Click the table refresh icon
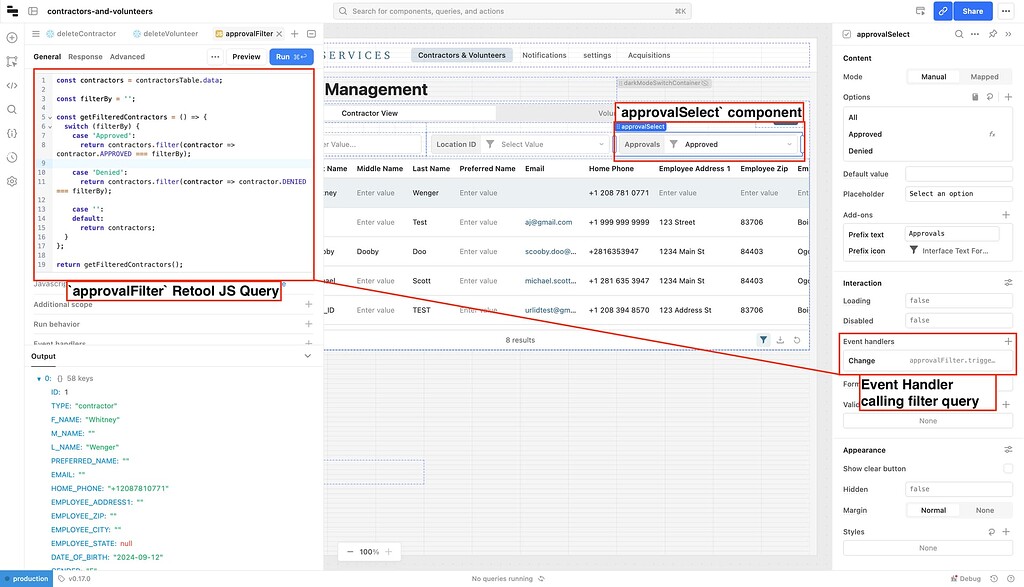1024x587 pixels. 797,340
